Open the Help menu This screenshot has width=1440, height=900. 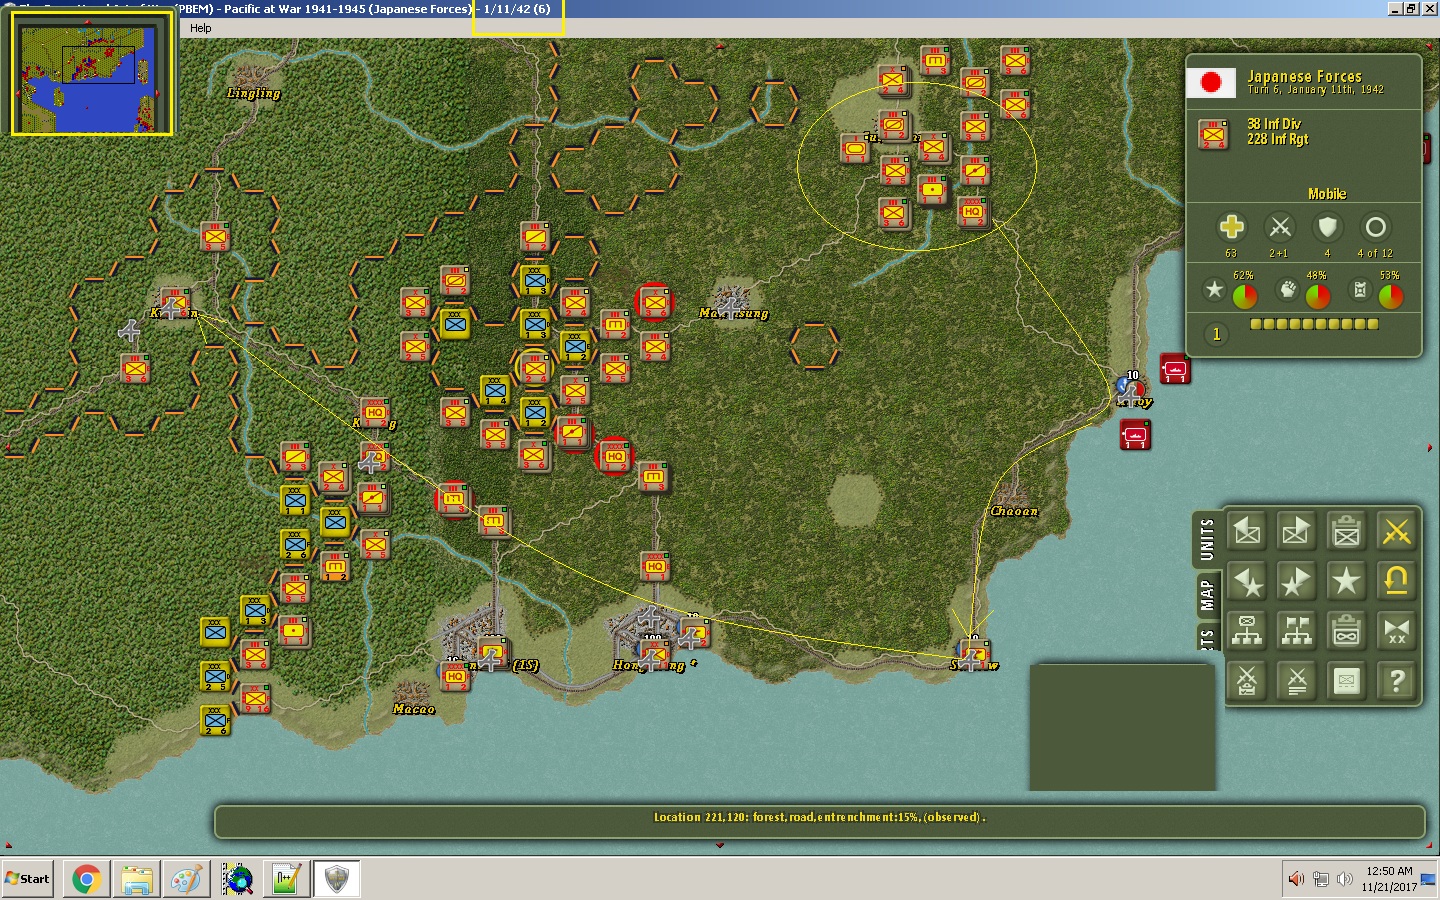click(201, 28)
